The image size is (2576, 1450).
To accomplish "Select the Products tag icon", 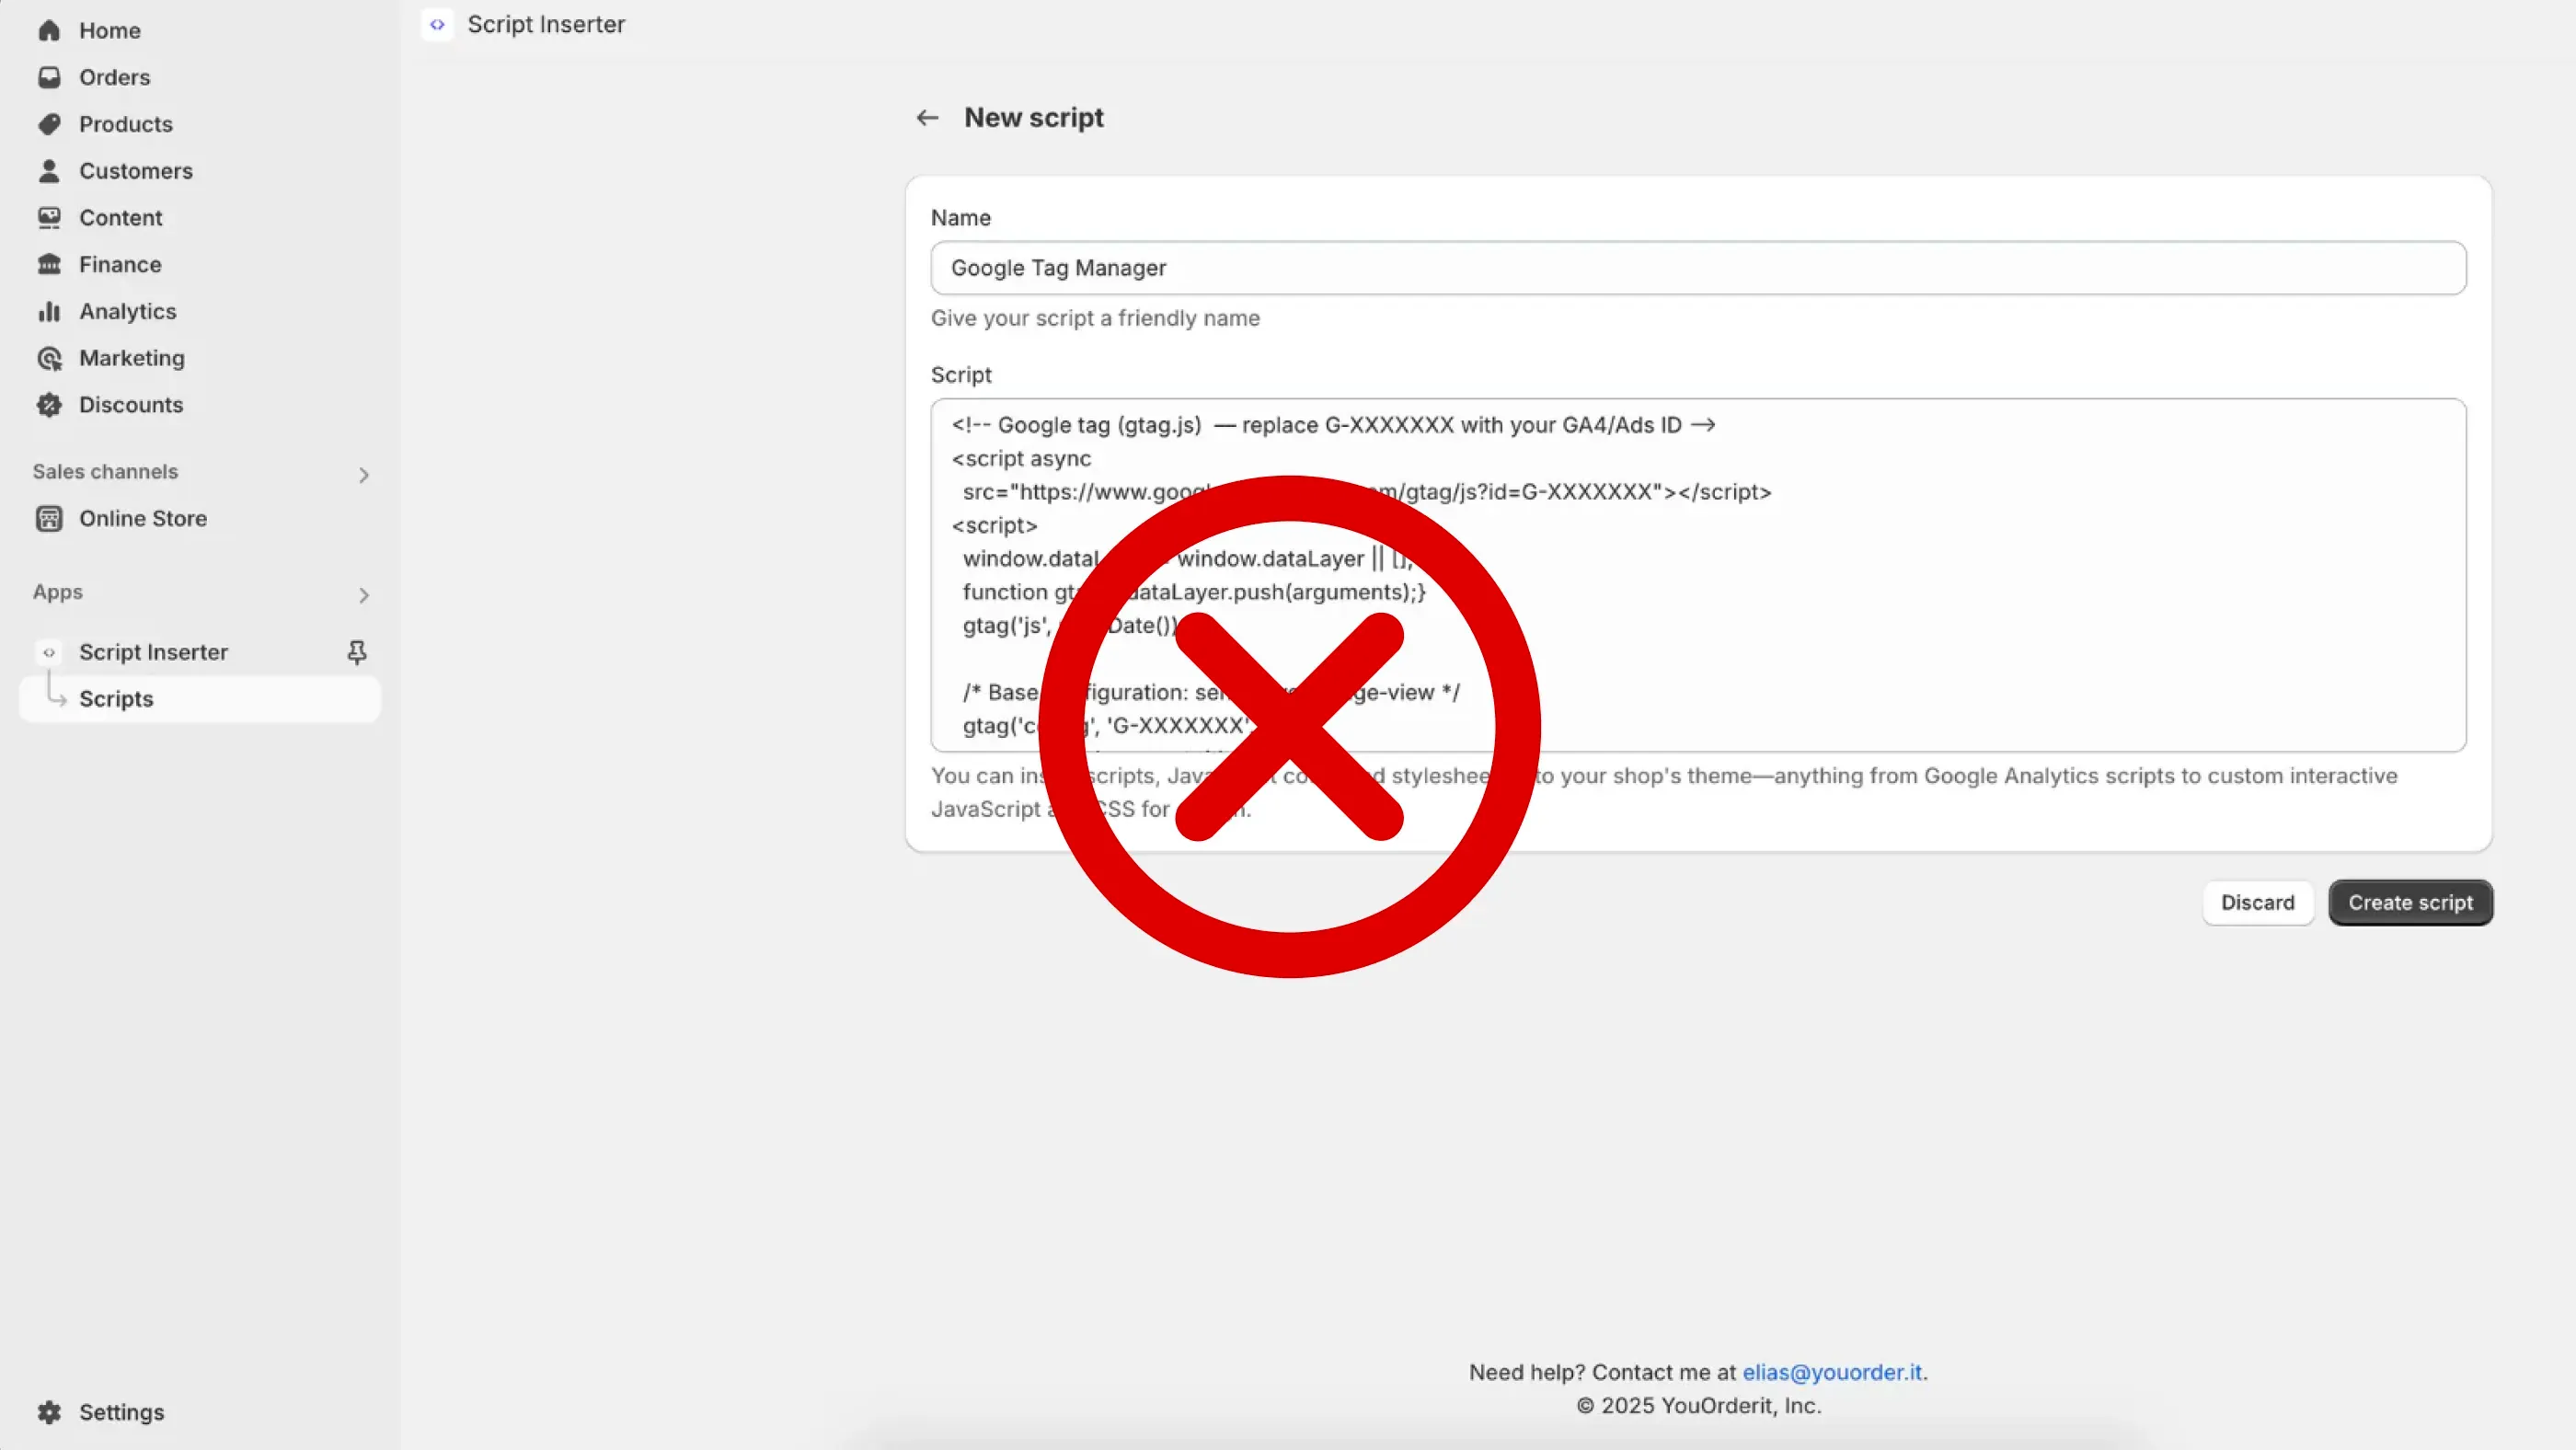I will (50, 124).
